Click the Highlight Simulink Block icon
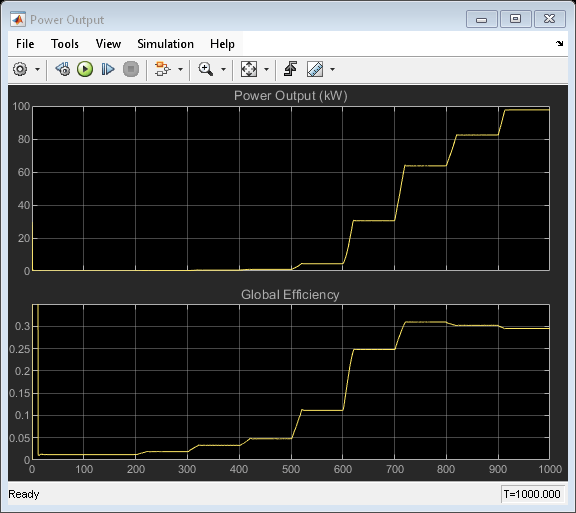The width and height of the screenshot is (576, 513). [162, 69]
